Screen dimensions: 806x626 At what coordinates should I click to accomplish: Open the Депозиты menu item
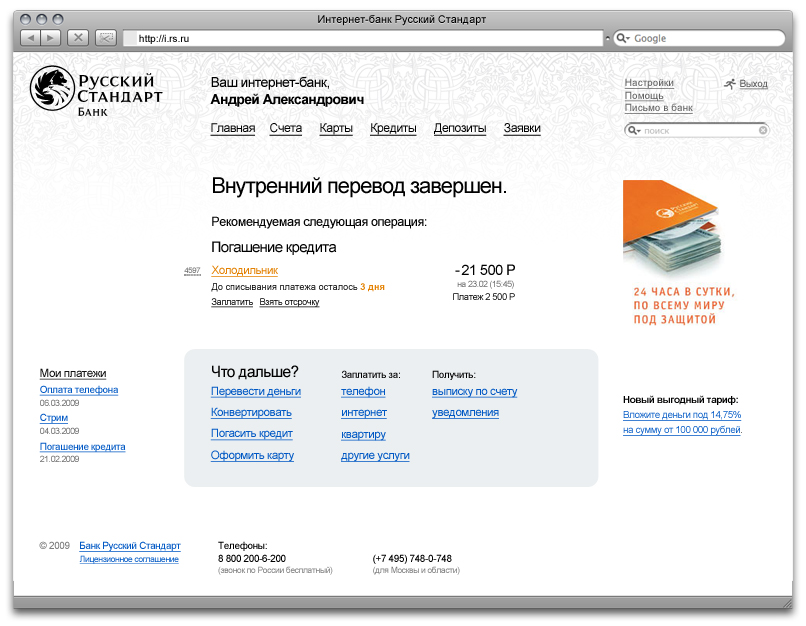click(460, 128)
